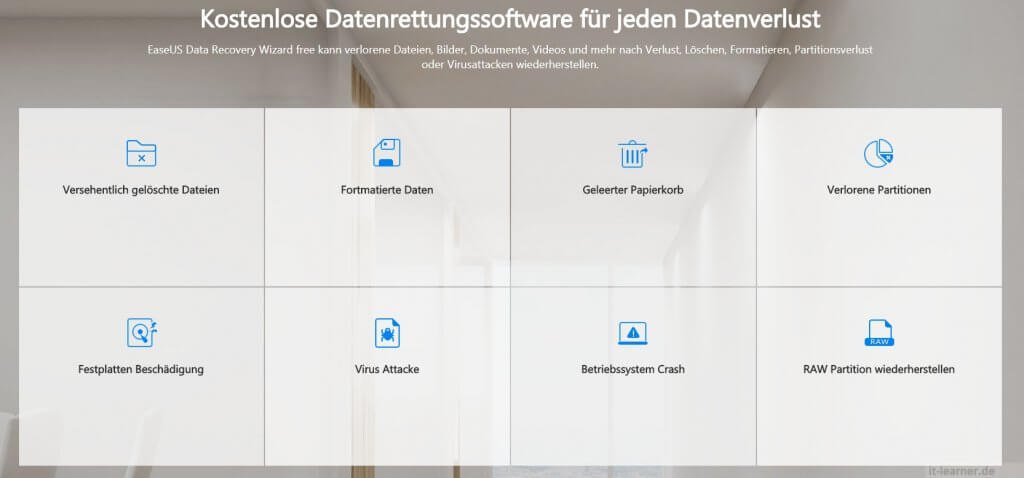The width and height of the screenshot is (1024, 478).
Task: Select "Virus Attacke" label
Action: tap(387, 369)
